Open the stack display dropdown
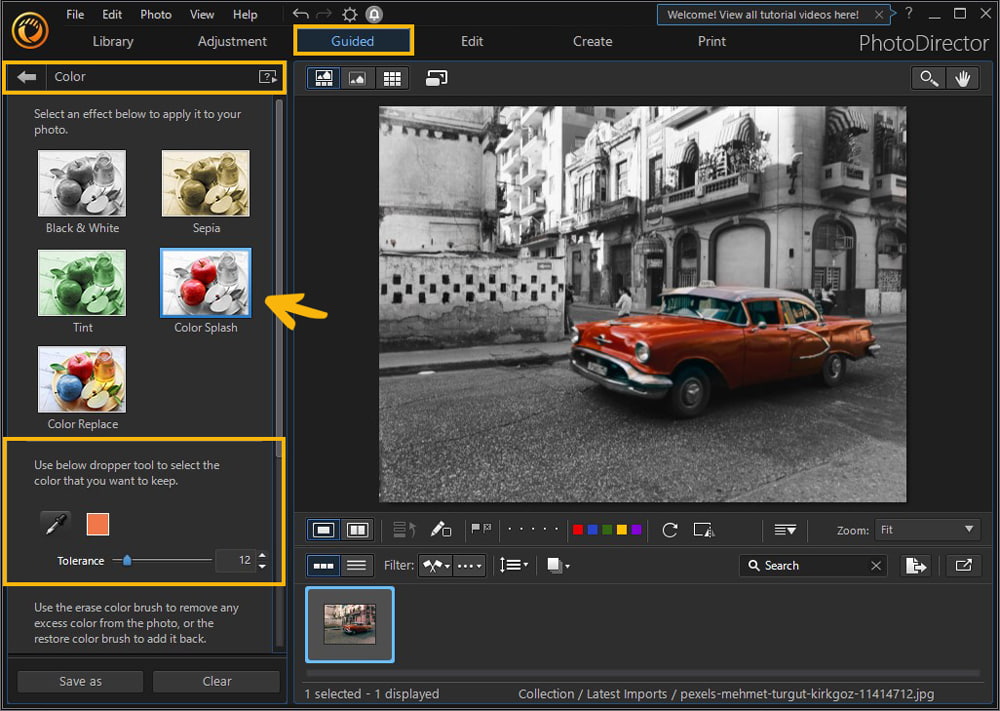The width and height of the screenshot is (1000, 711). 558,565
